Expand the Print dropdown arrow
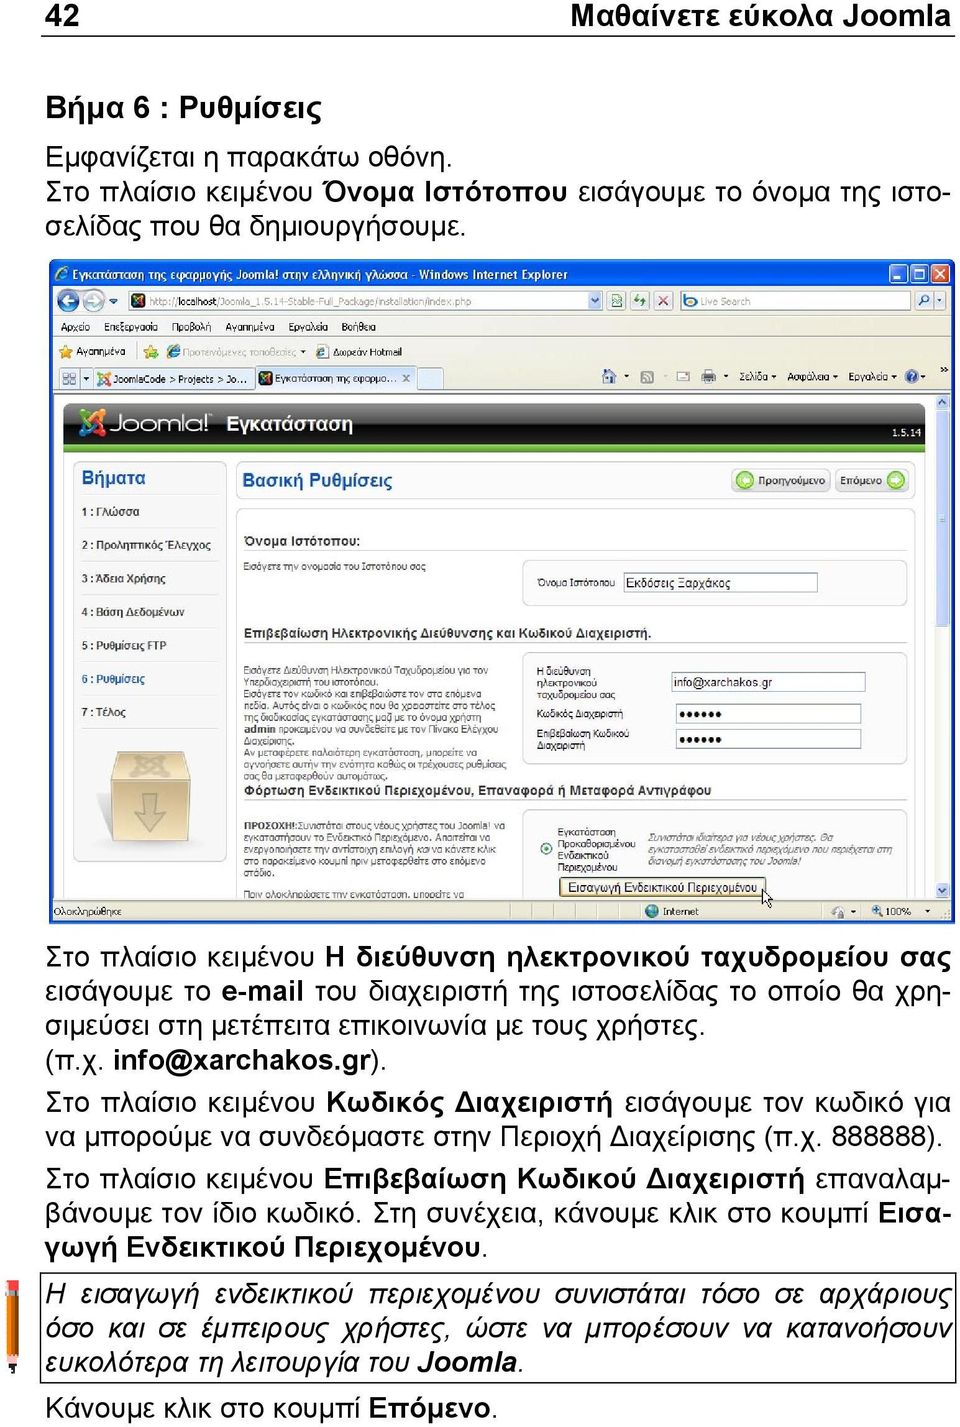Image resolution: width=960 pixels, height=1427 pixels. 726,377
